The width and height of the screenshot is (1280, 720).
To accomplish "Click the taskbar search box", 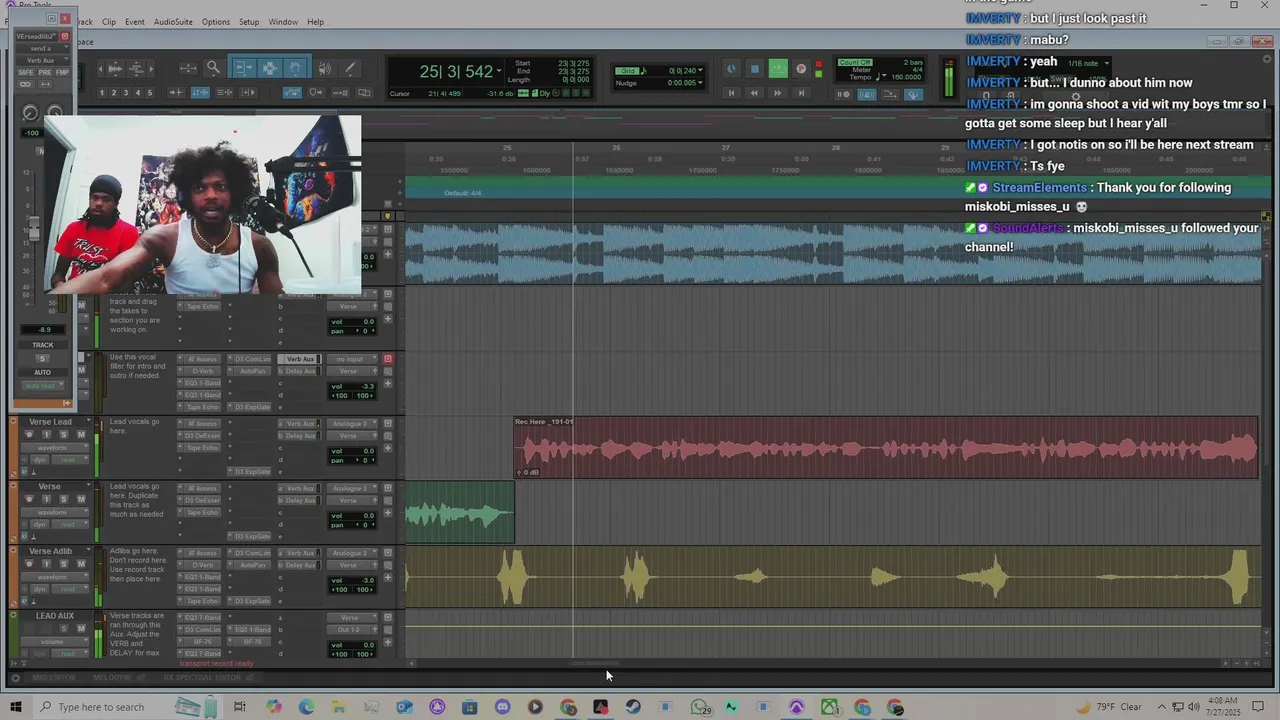I will pyautogui.click(x=100, y=707).
